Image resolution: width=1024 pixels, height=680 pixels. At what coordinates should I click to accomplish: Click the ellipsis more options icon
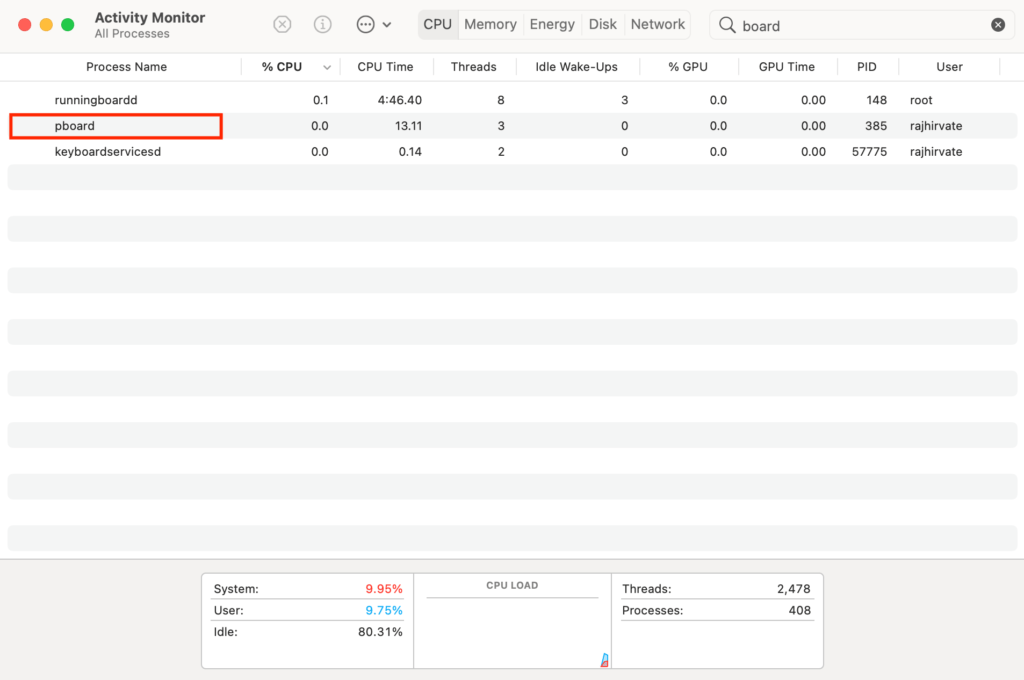[x=365, y=24]
